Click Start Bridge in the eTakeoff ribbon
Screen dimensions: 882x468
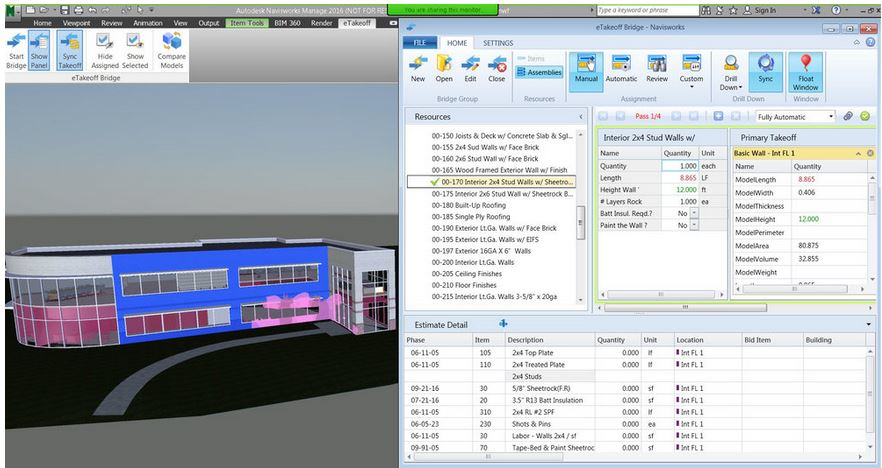tap(16, 51)
